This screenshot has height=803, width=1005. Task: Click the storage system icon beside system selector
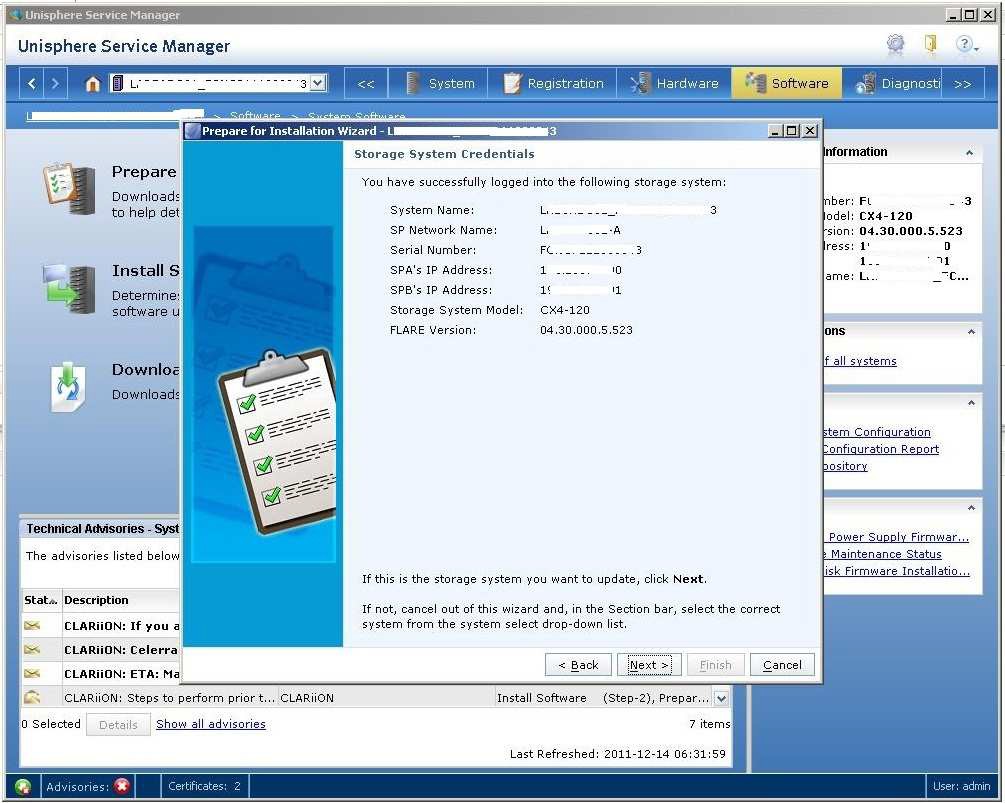(117, 83)
